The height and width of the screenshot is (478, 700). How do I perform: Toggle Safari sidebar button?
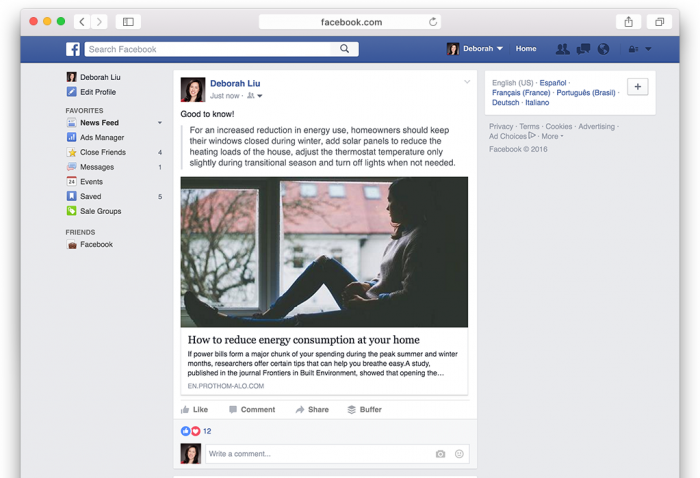128,22
